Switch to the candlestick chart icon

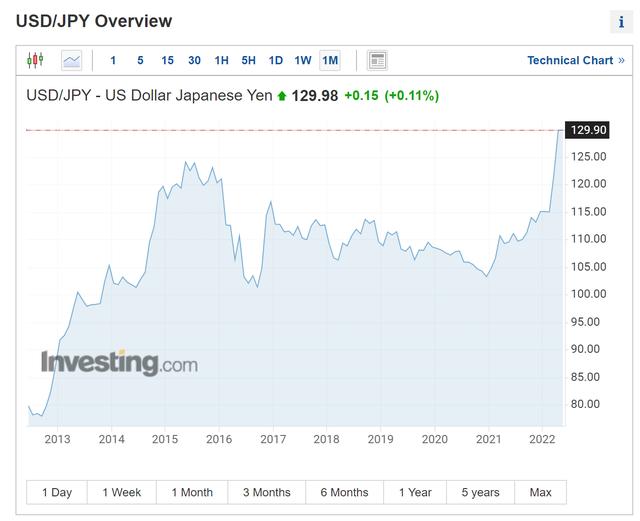[35, 60]
